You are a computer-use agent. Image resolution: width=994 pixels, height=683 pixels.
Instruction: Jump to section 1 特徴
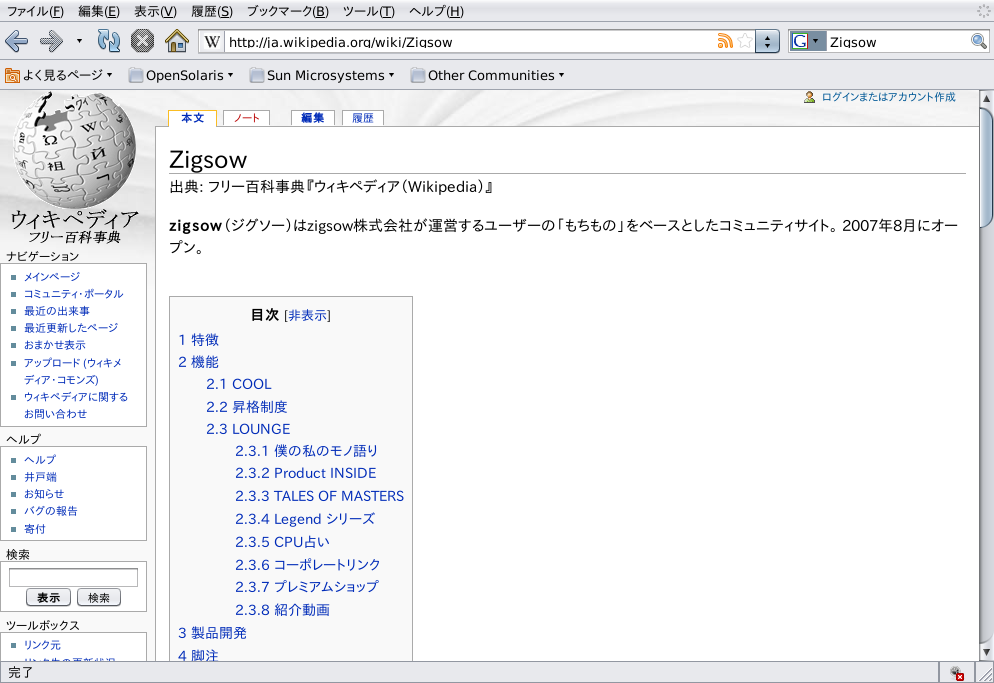point(198,340)
